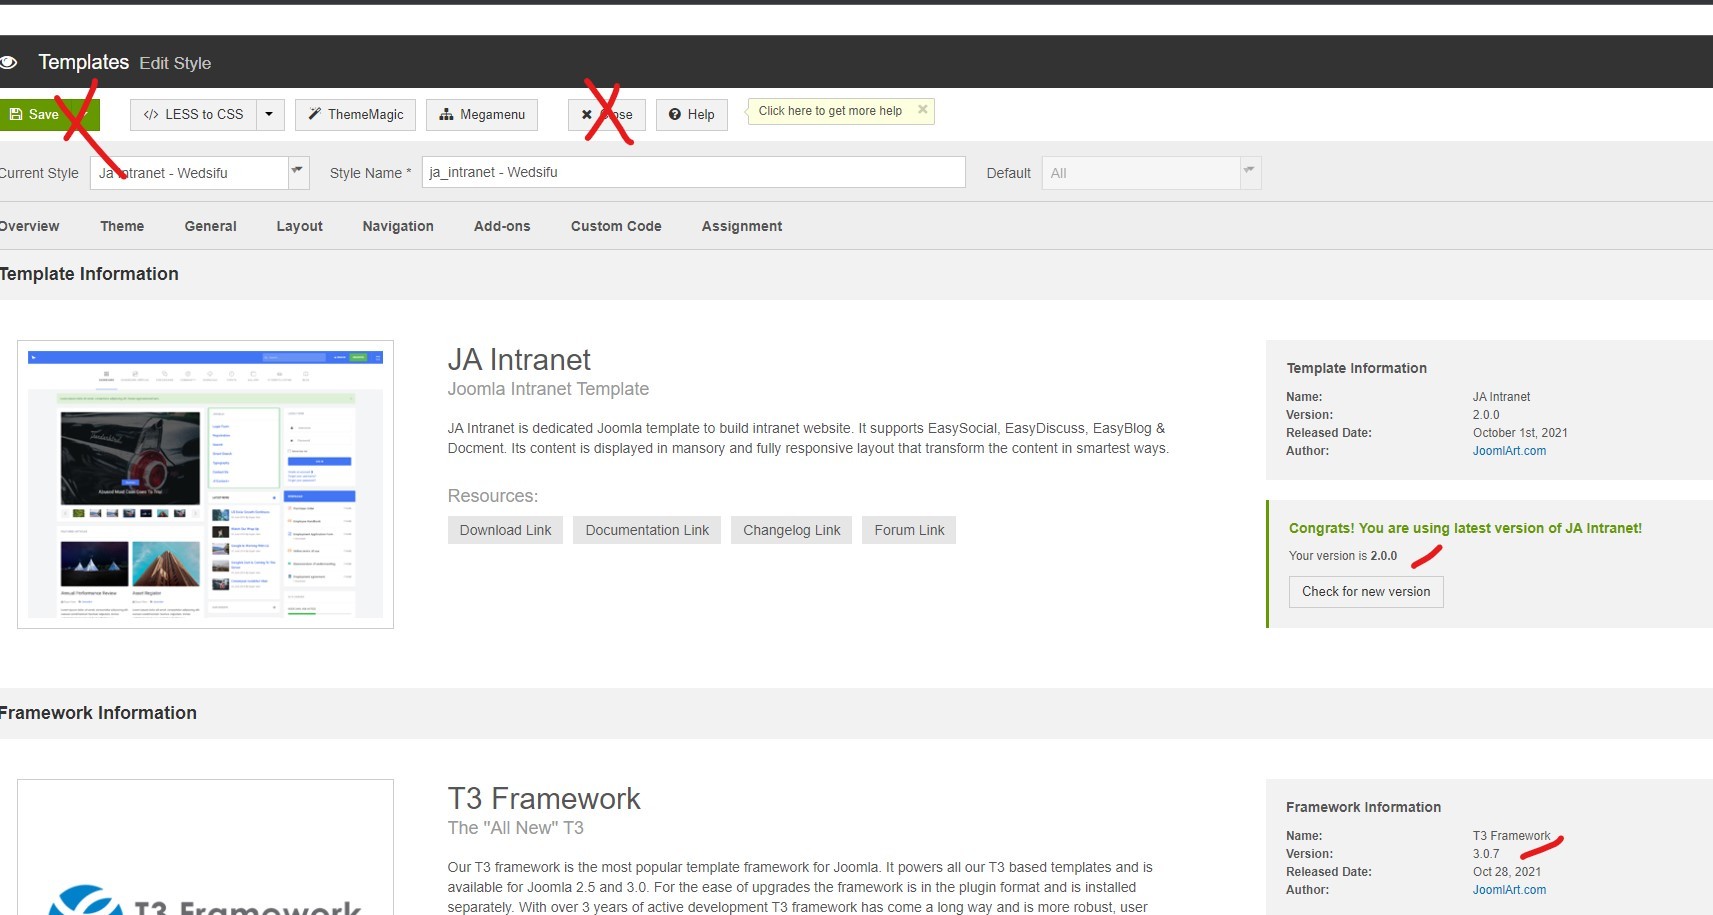This screenshot has width=1713, height=915.
Task: Visit the Changelog Link
Action: coord(792,530)
